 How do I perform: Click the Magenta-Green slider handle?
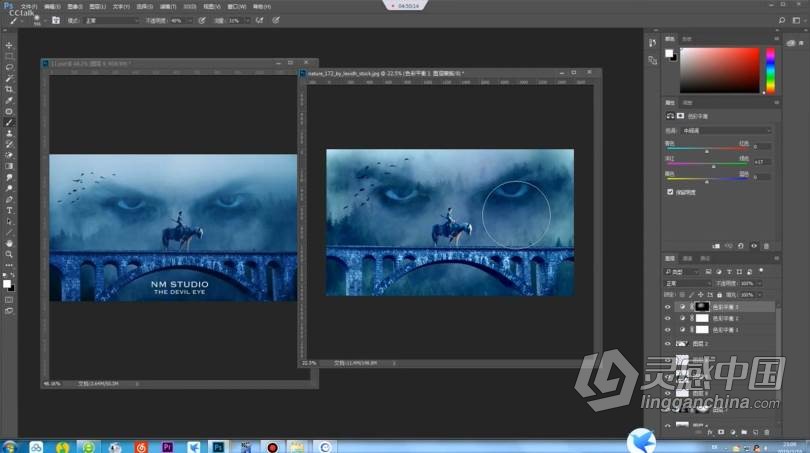[x=713, y=166]
